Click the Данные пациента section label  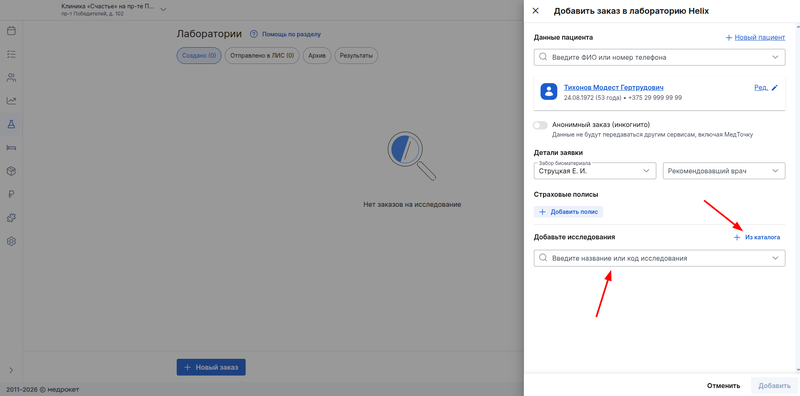(x=563, y=37)
